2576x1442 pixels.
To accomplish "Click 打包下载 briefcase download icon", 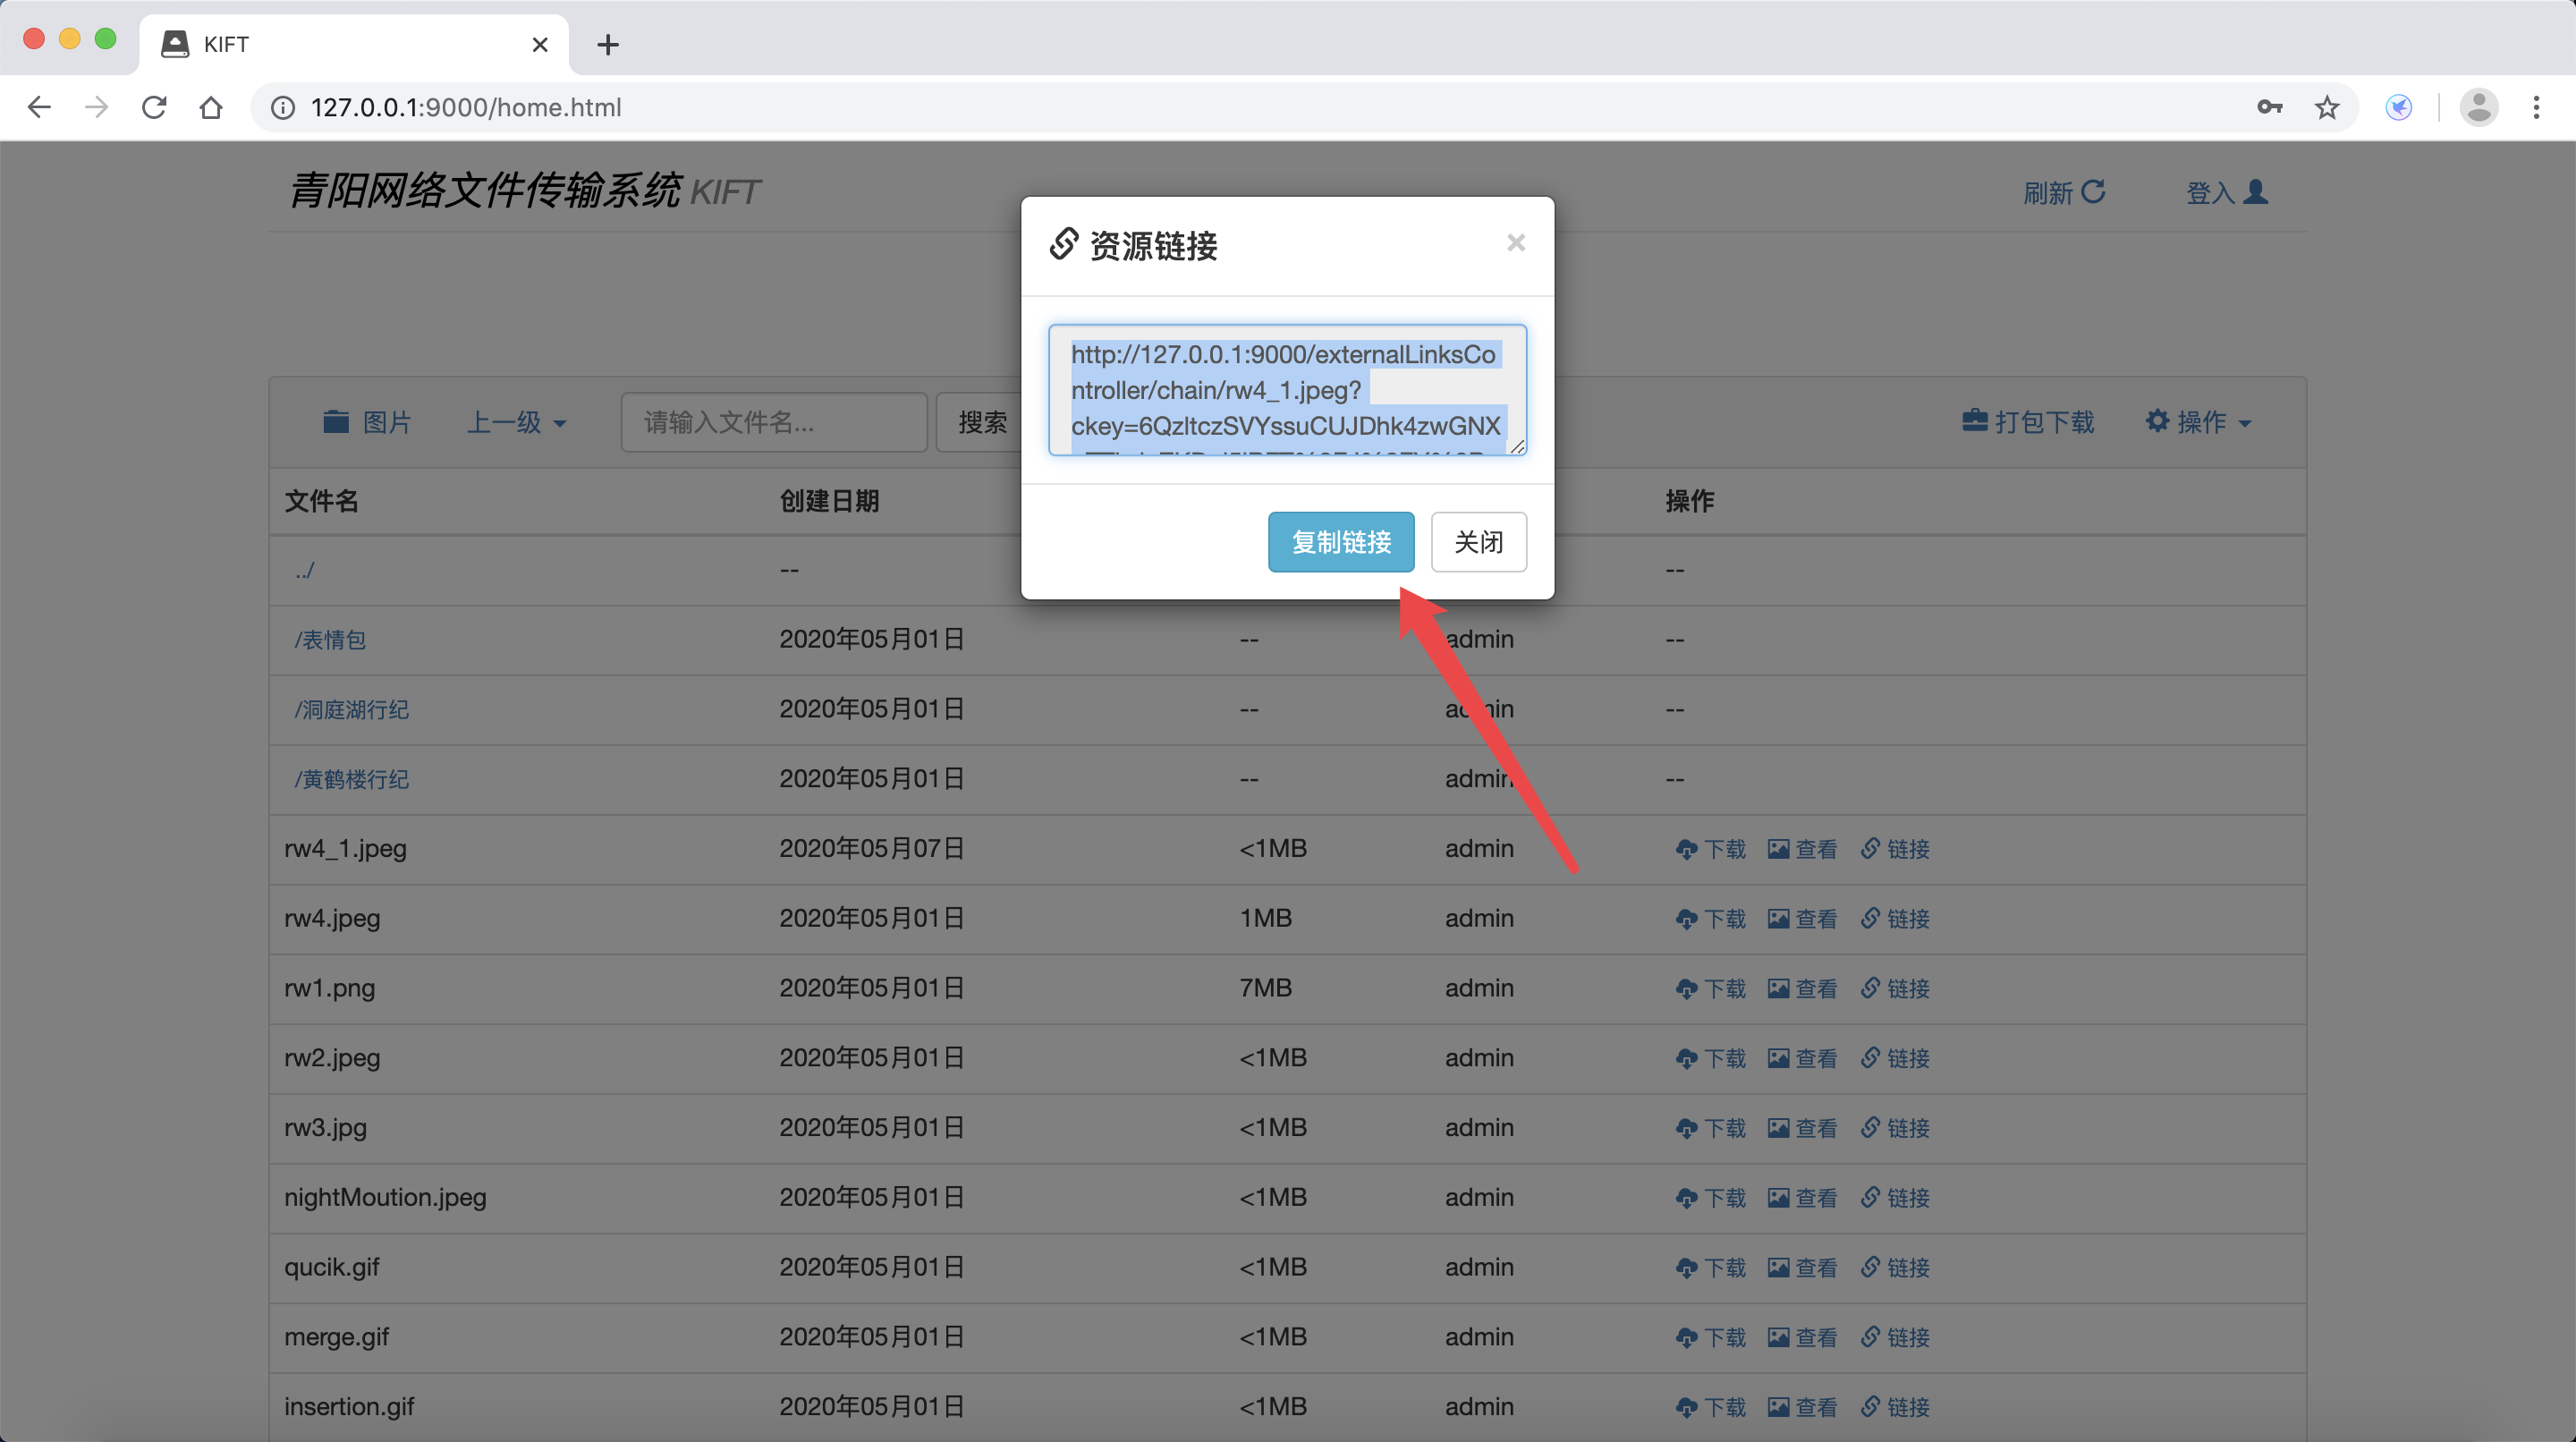I will (1974, 421).
